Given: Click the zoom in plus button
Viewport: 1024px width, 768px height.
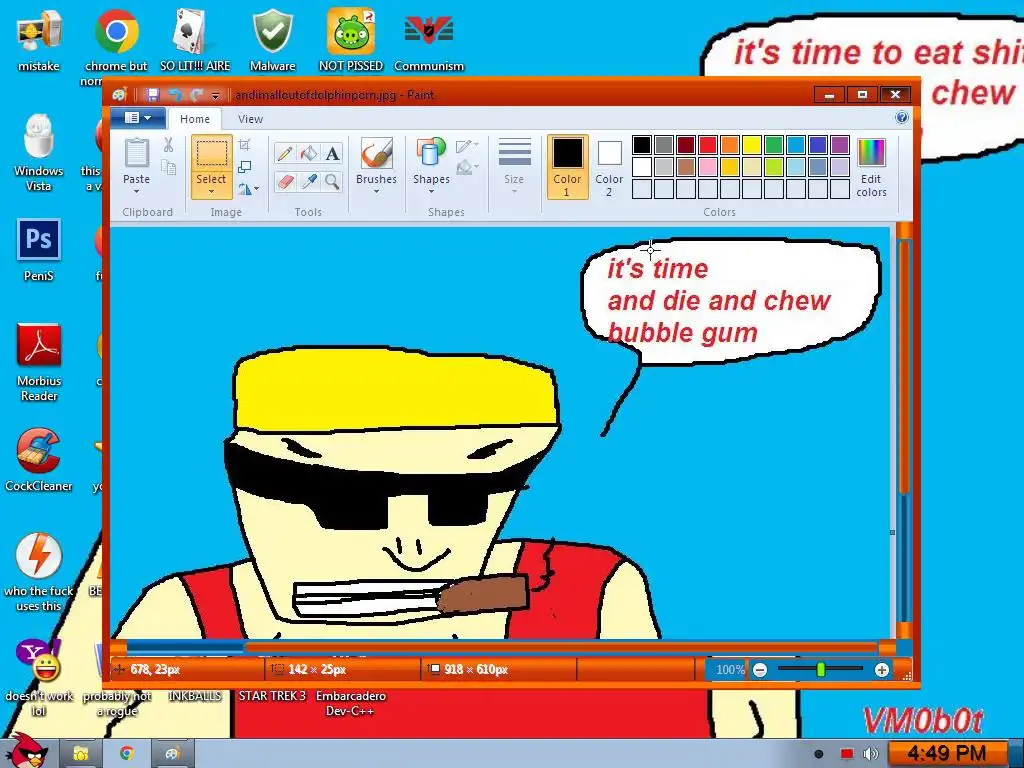Looking at the screenshot, I should pos(882,669).
